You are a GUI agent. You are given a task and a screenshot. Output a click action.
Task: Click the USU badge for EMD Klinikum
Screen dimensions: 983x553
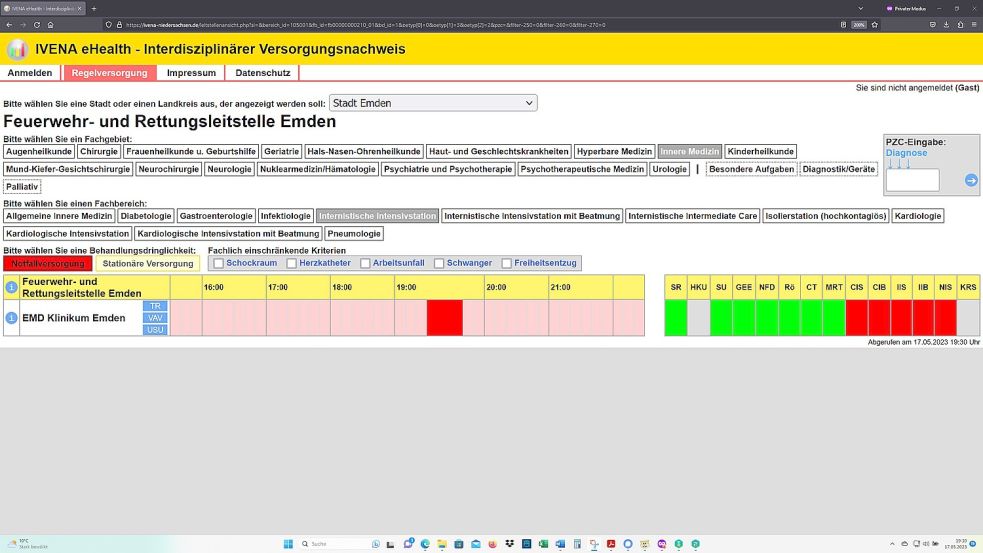coord(155,330)
